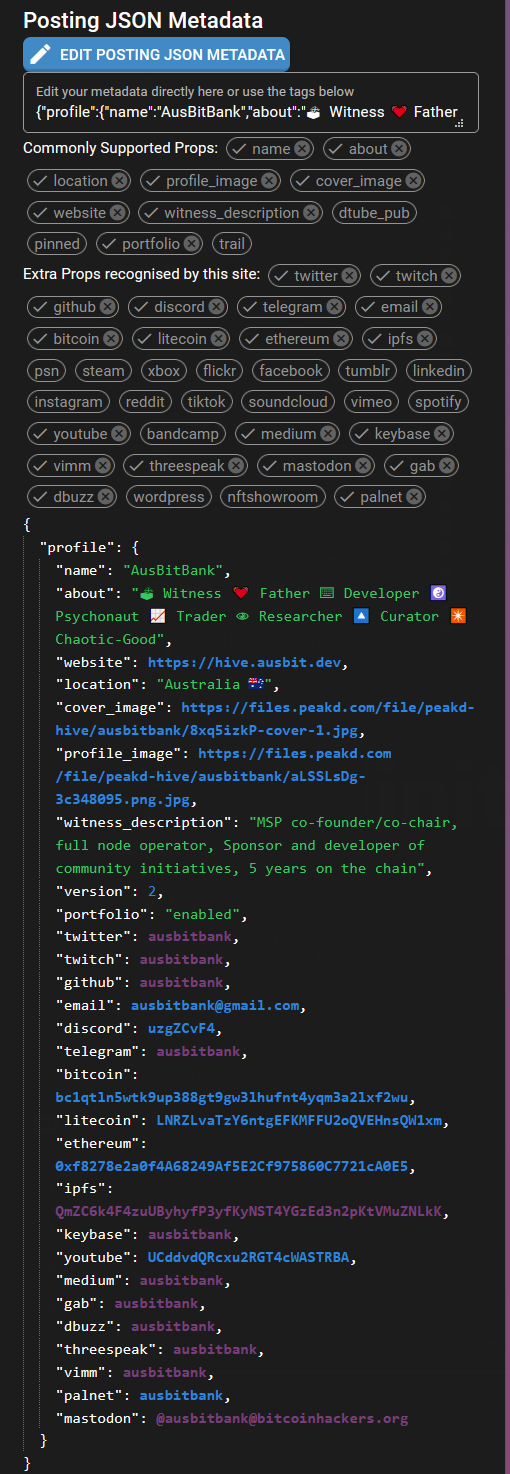Remove the website tag with its X icon
This screenshot has height=1474, width=510.
(118, 213)
